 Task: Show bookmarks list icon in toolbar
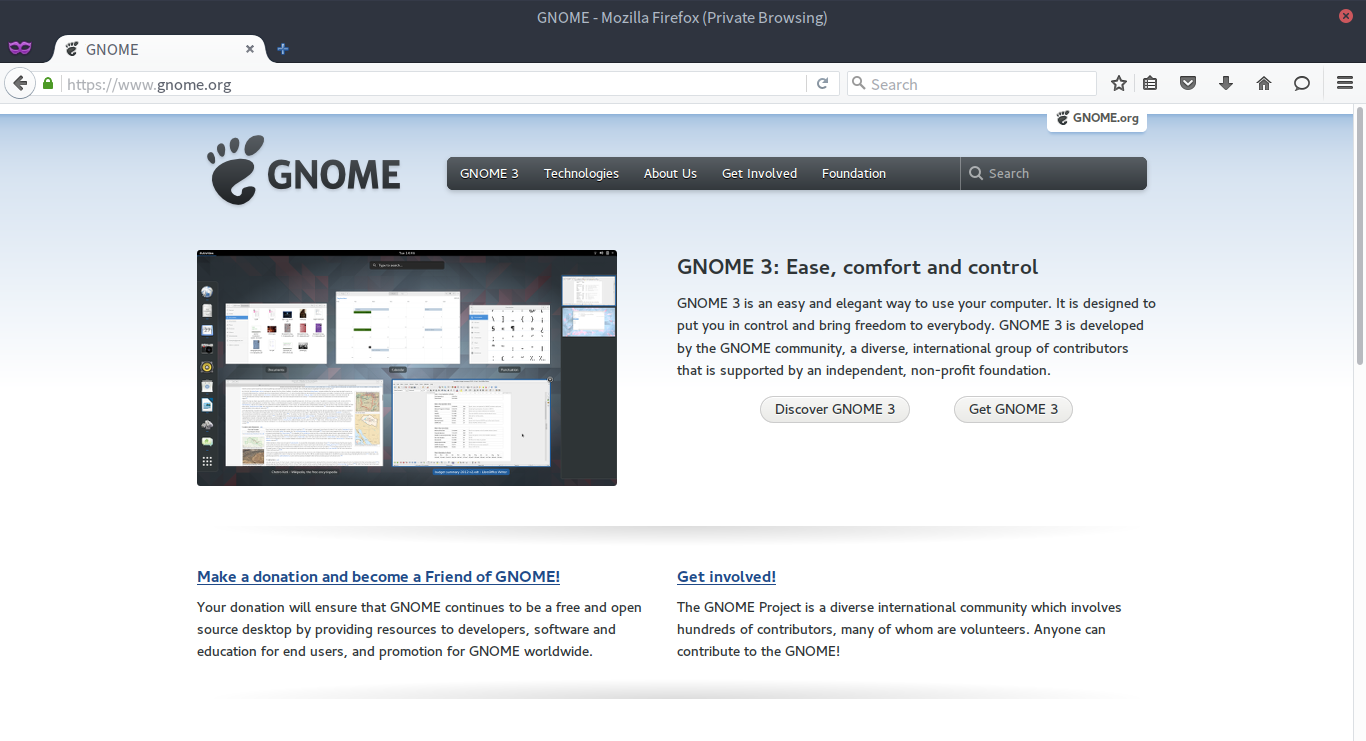[x=1150, y=84]
